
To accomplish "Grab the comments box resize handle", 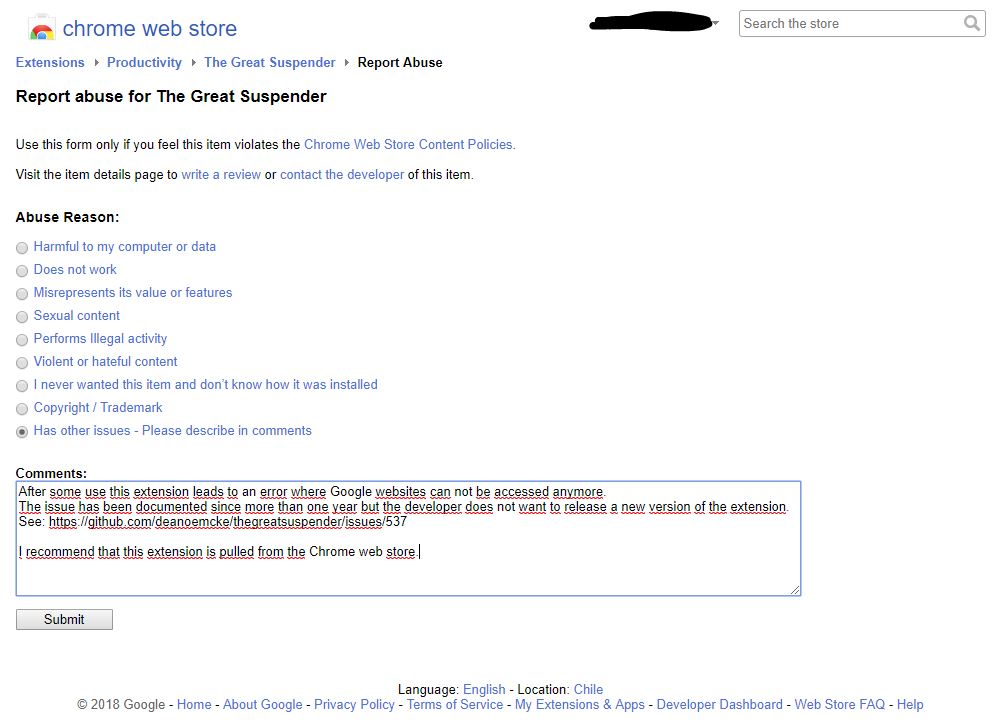I will pos(795,590).
